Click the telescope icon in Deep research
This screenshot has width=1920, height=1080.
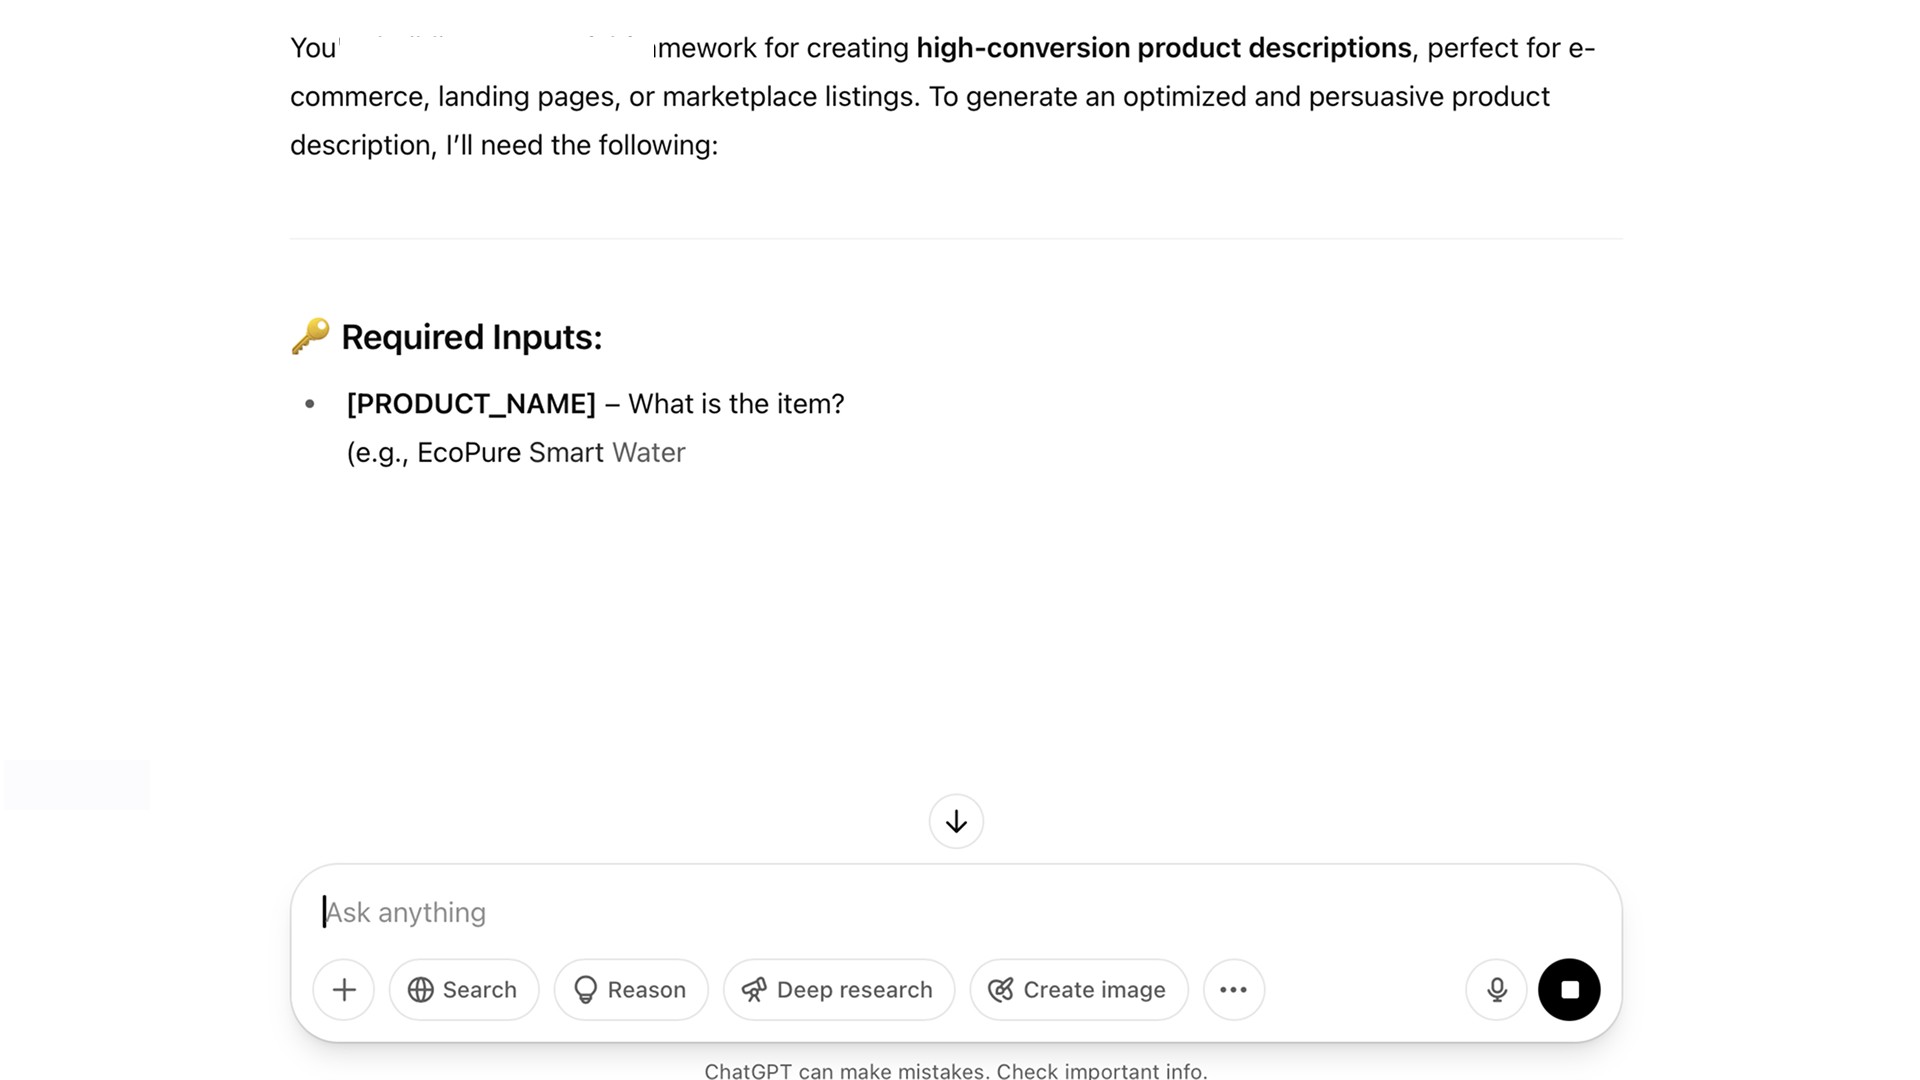click(x=754, y=990)
